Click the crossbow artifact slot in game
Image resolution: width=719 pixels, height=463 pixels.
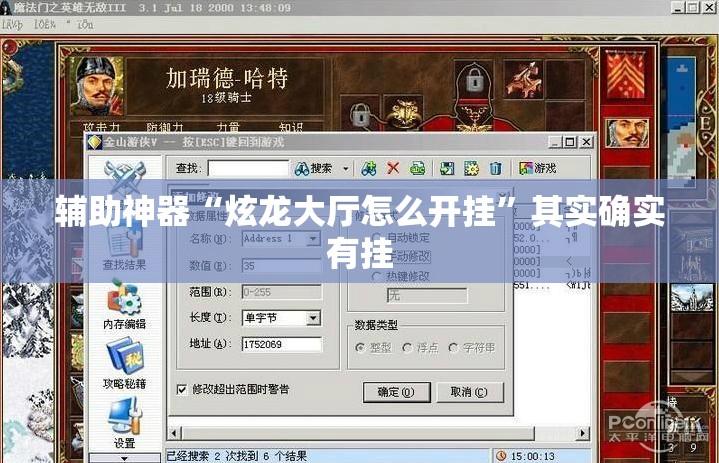tap(523, 80)
